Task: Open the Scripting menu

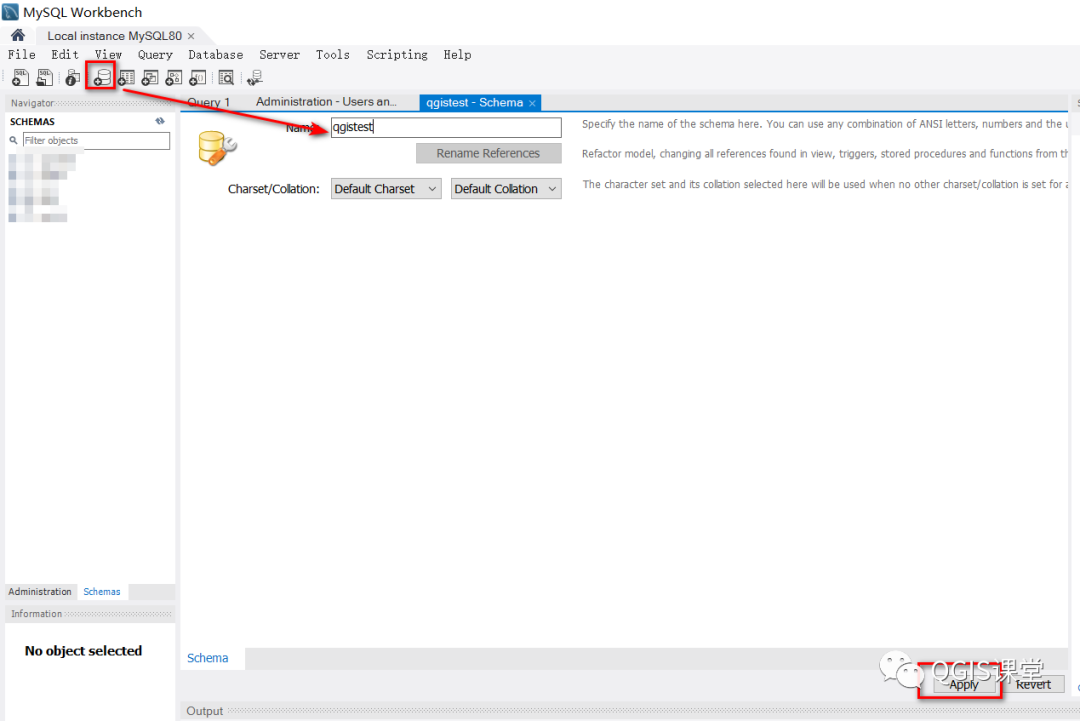Action: tap(397, 54)
